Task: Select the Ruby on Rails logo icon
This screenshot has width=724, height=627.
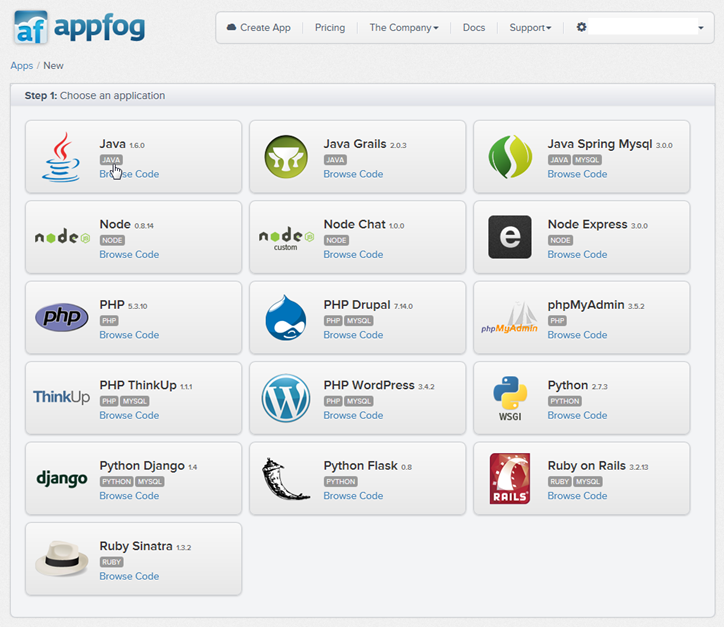Action: pyautogui.click(x=510, y=478)
